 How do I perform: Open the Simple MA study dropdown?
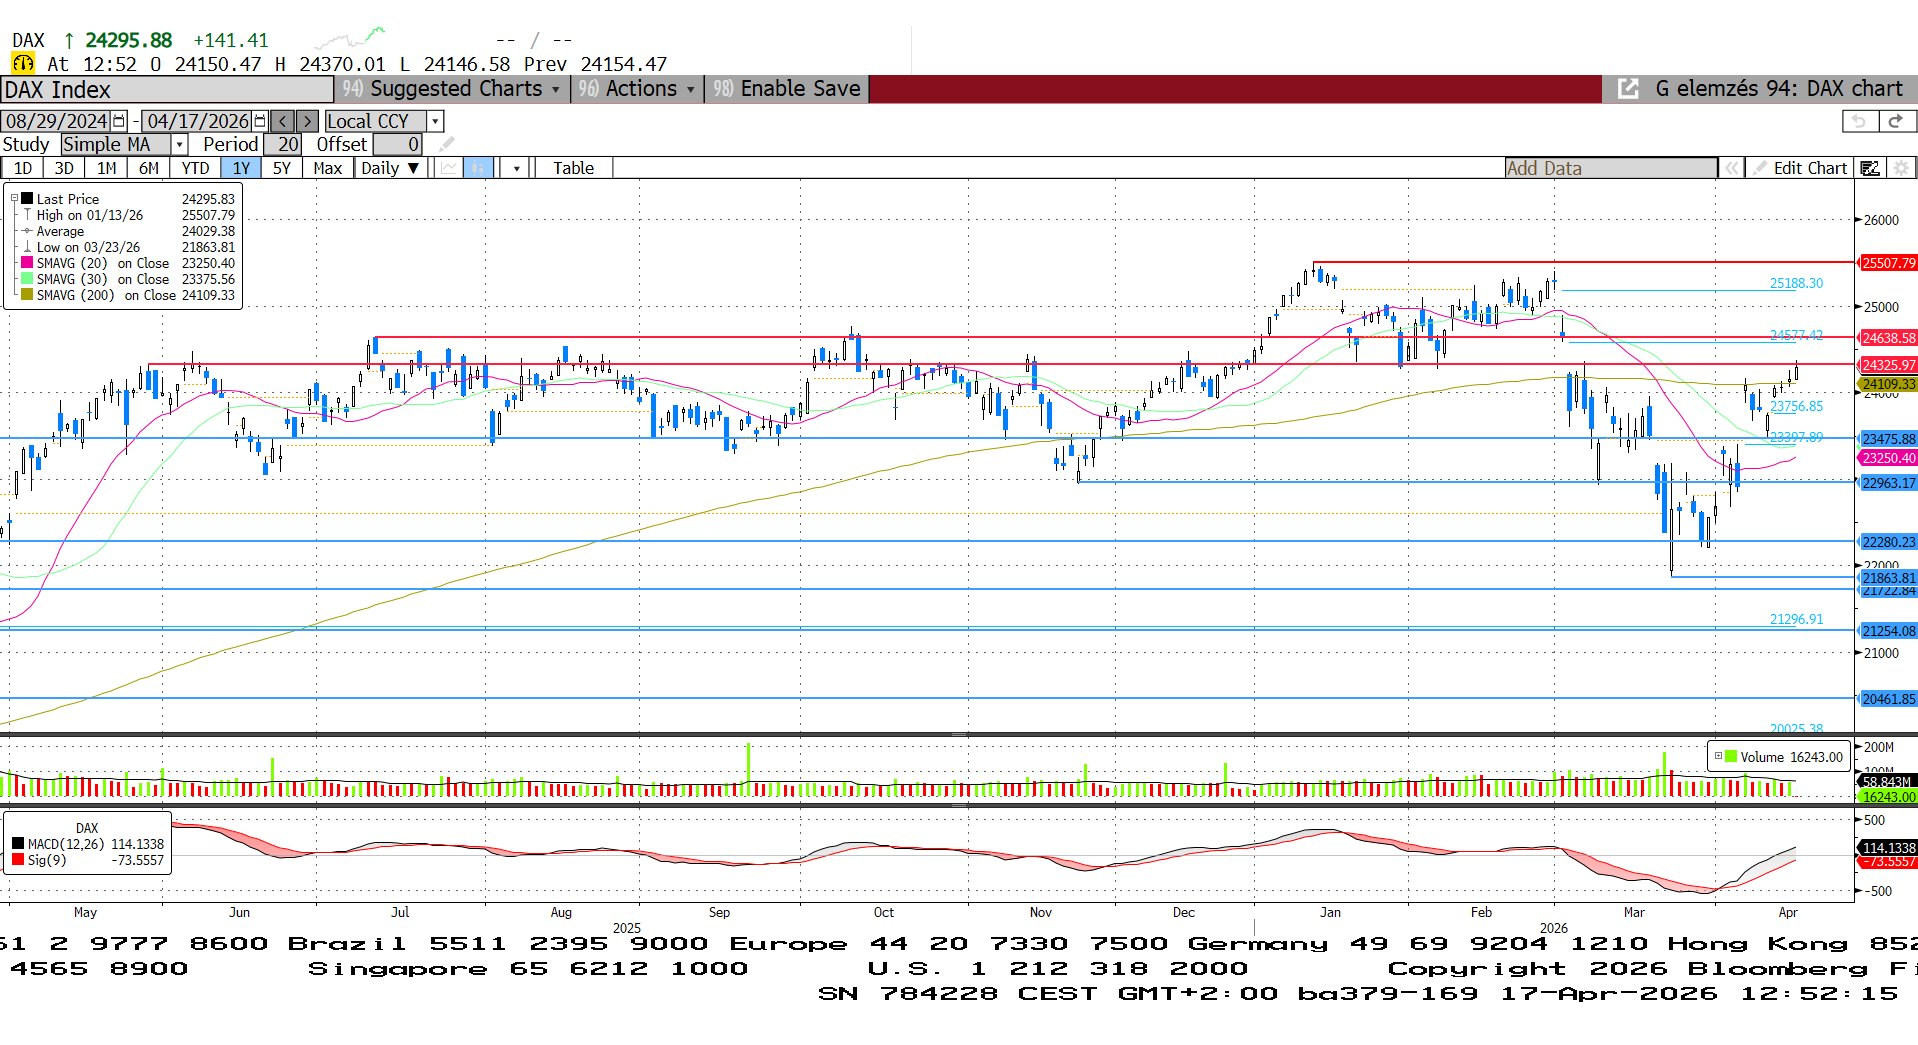click(180, 145)
